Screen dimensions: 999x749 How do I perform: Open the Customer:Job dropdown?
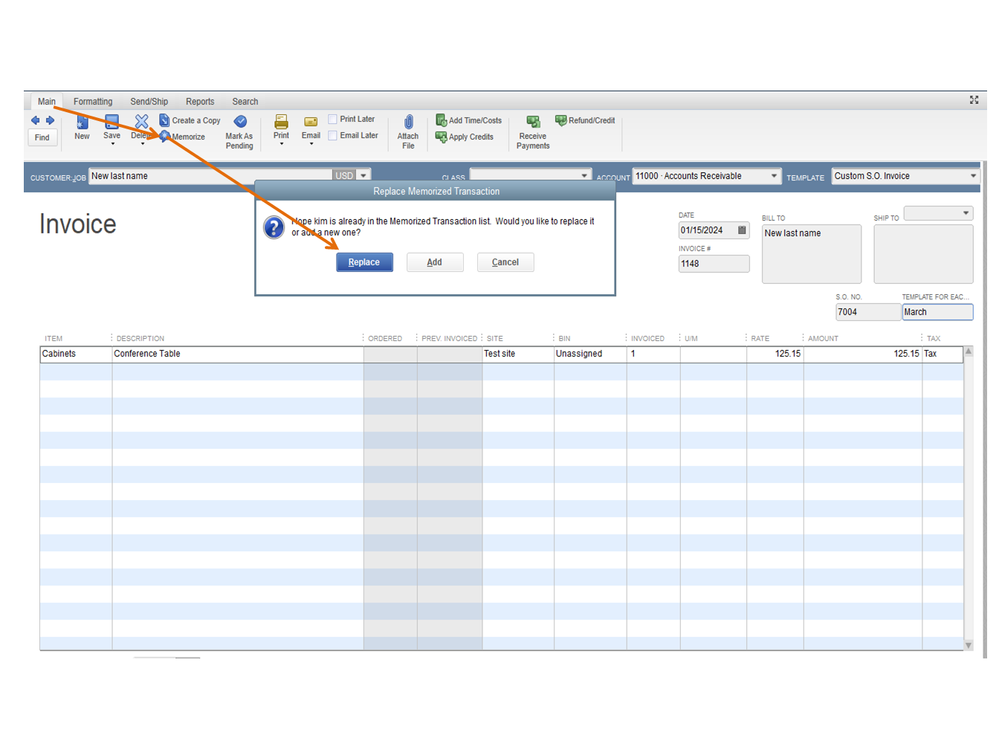(x=363, y=176)
